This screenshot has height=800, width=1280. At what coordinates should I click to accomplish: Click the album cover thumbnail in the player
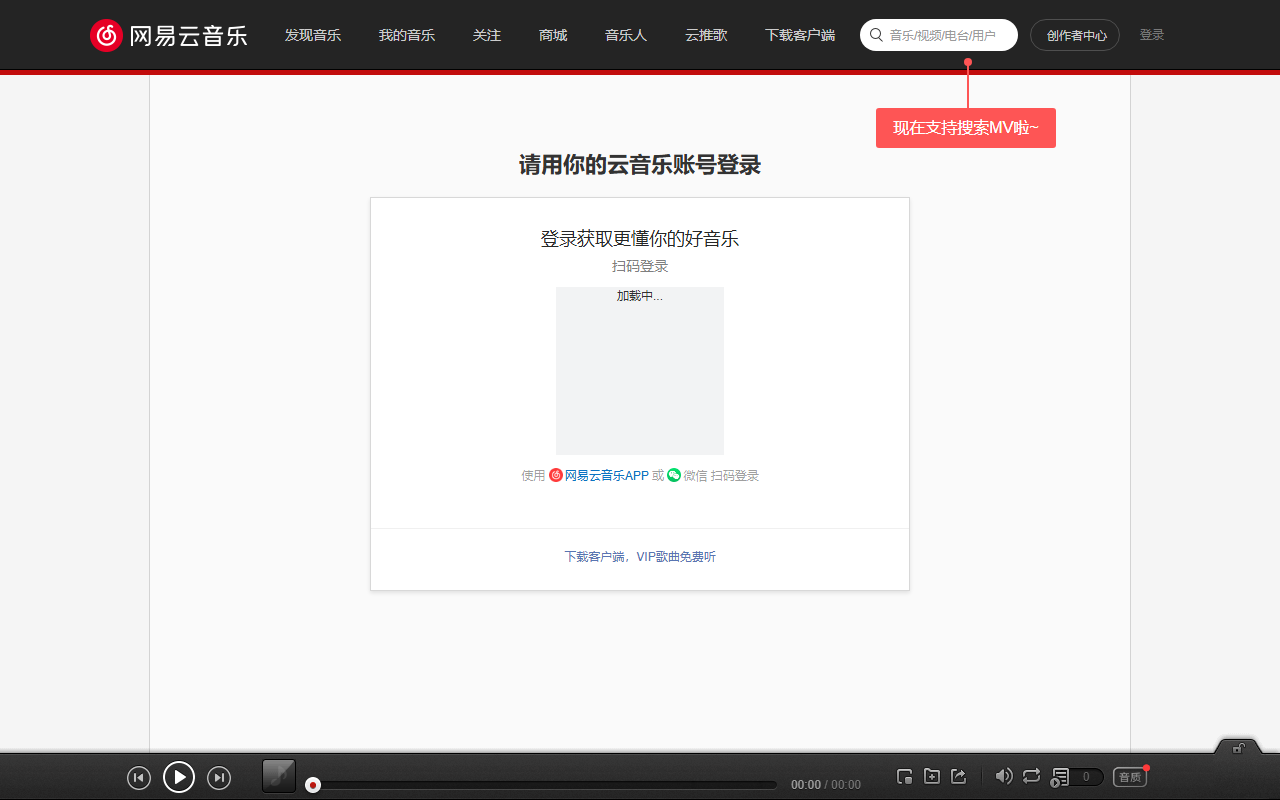(x=279, y=776)
